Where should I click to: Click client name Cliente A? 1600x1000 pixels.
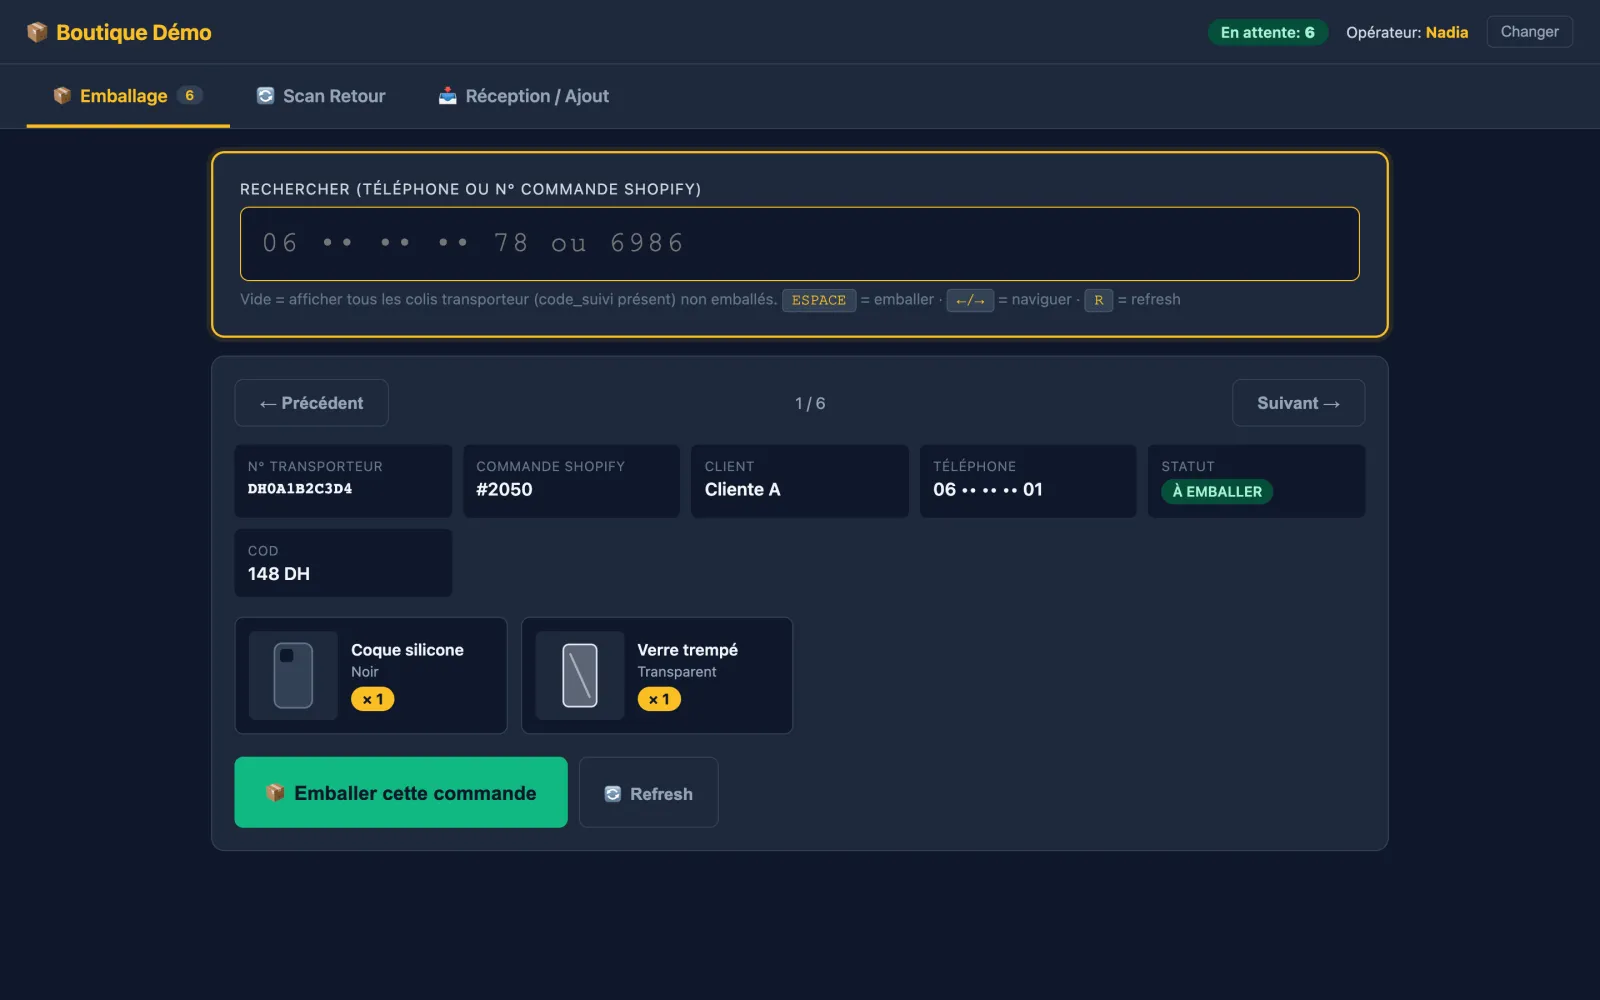[x=742, y=489]
